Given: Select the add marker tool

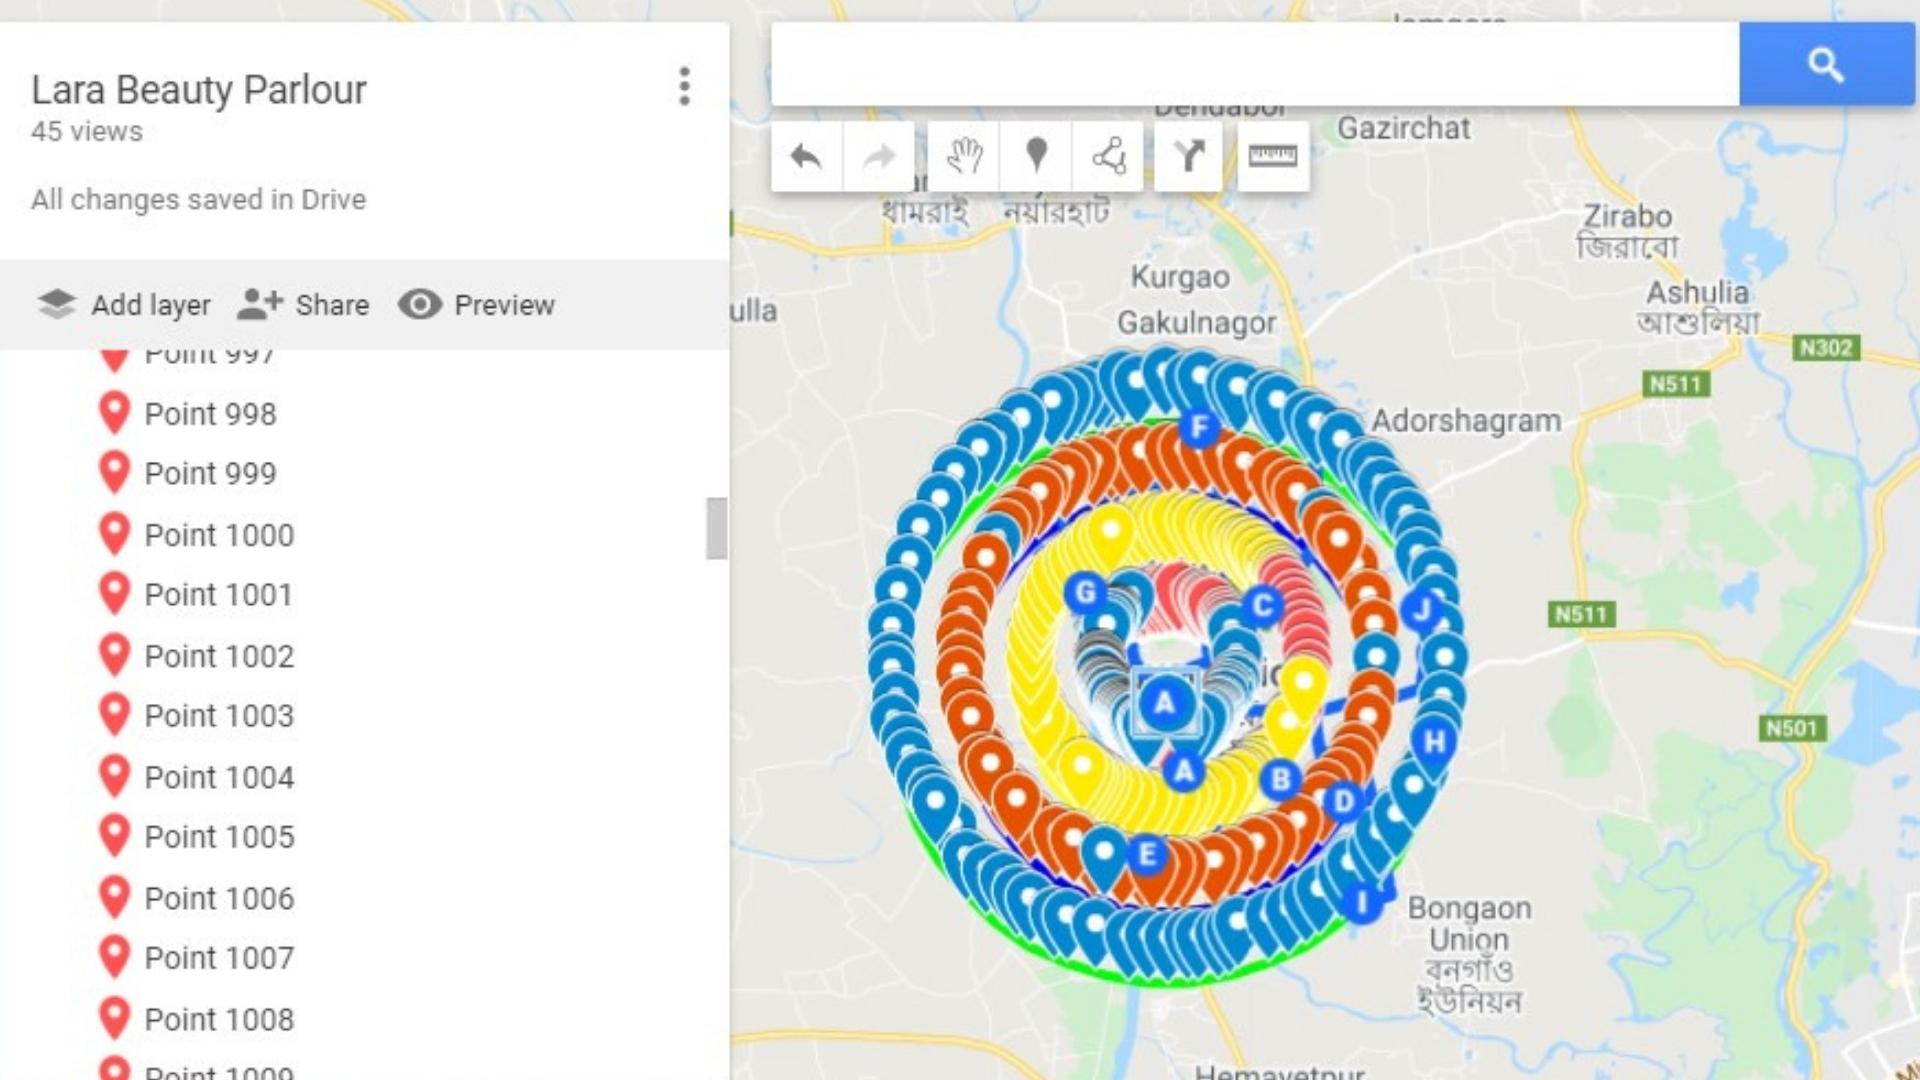Looking at the screenshot, I should pyautogui.click(x=1038, y=155).
